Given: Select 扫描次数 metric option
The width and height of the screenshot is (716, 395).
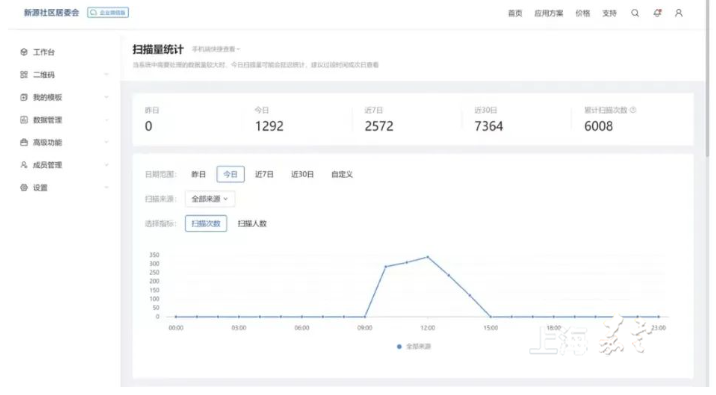Looking at the screenshot, I should pos(206,223).
